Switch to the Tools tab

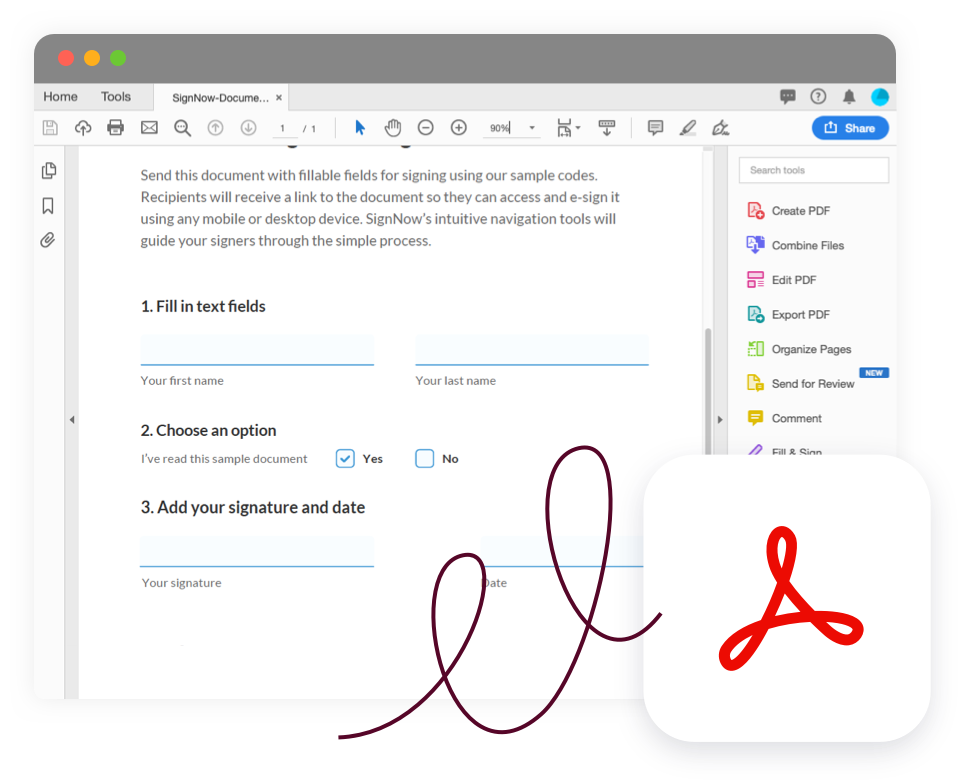tap(116, 97)
